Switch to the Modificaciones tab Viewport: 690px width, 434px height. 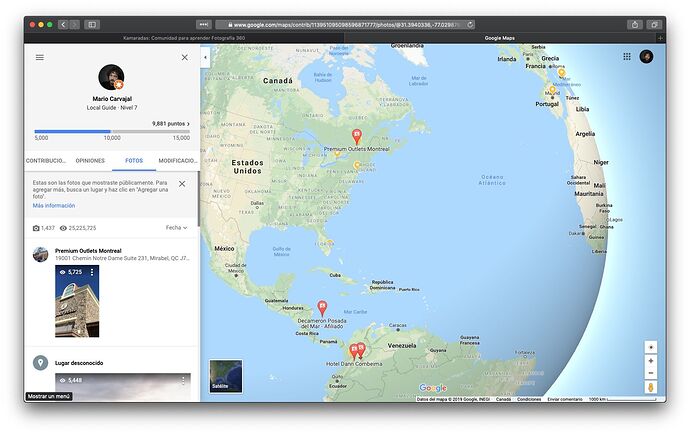coord(178,161)
